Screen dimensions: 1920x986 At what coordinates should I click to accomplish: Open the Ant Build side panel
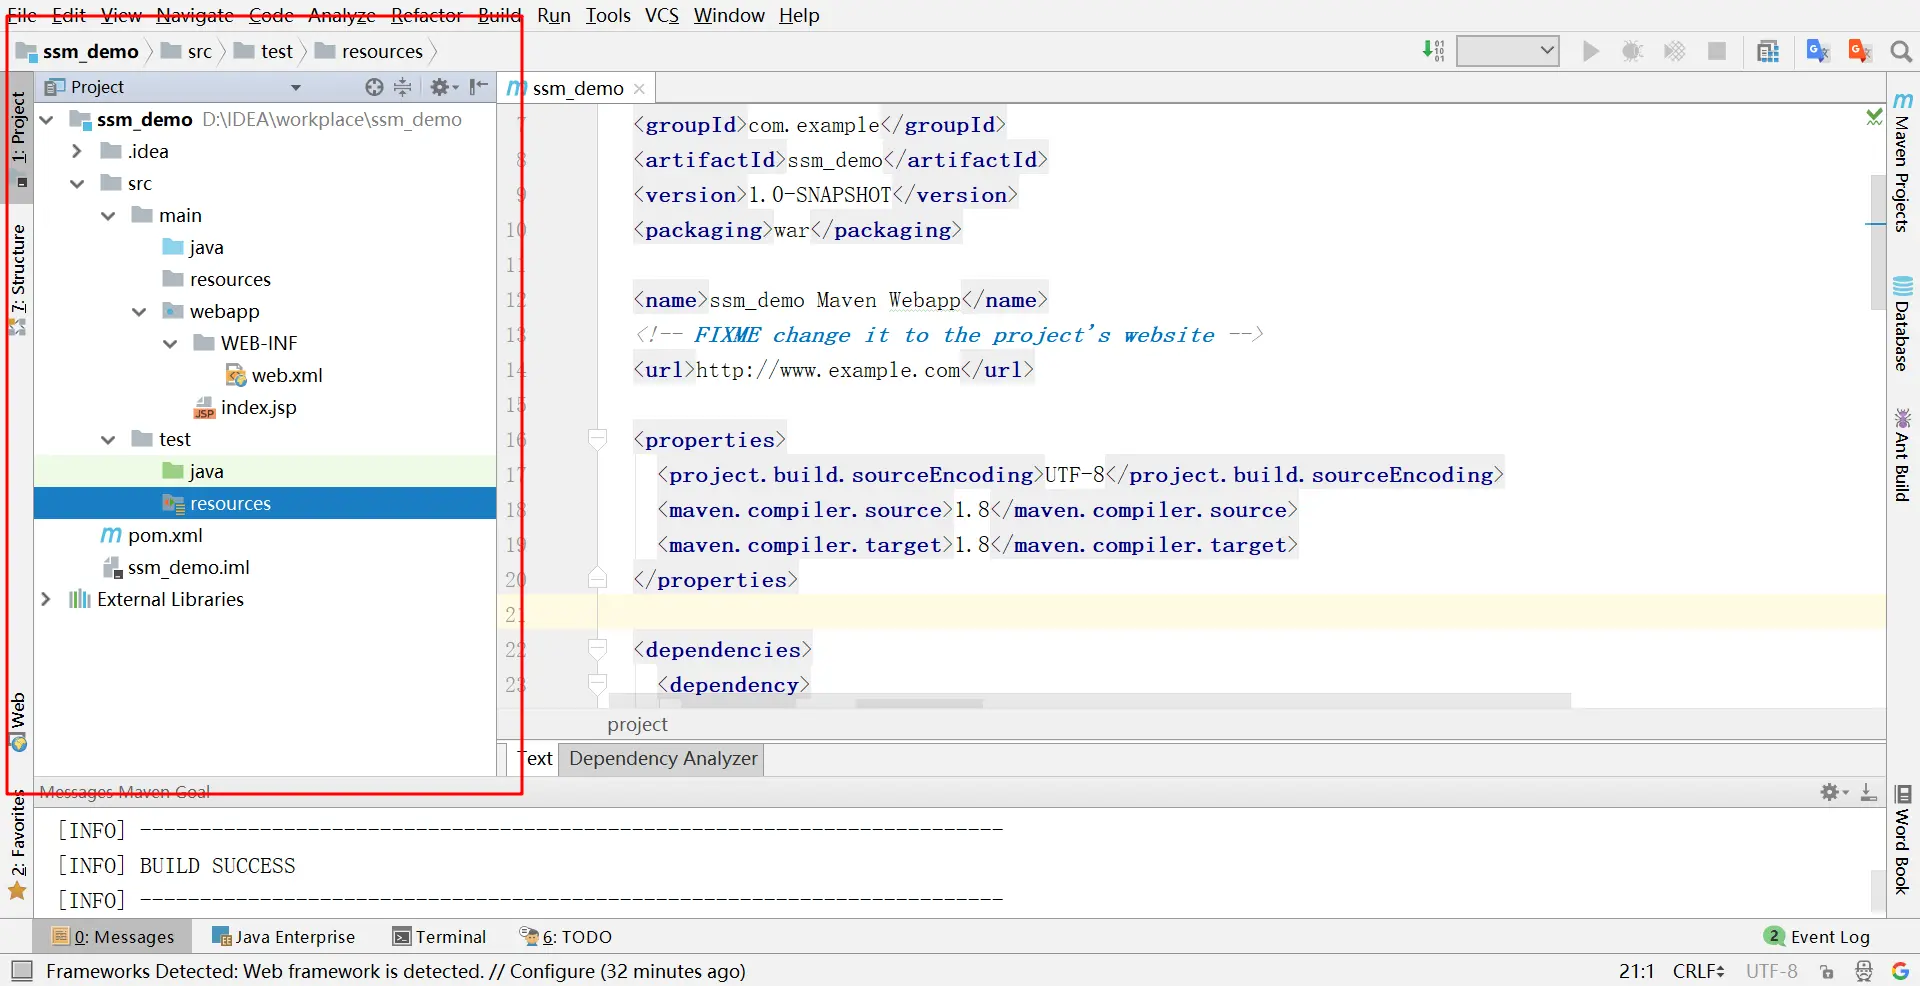click(1902, 455)
